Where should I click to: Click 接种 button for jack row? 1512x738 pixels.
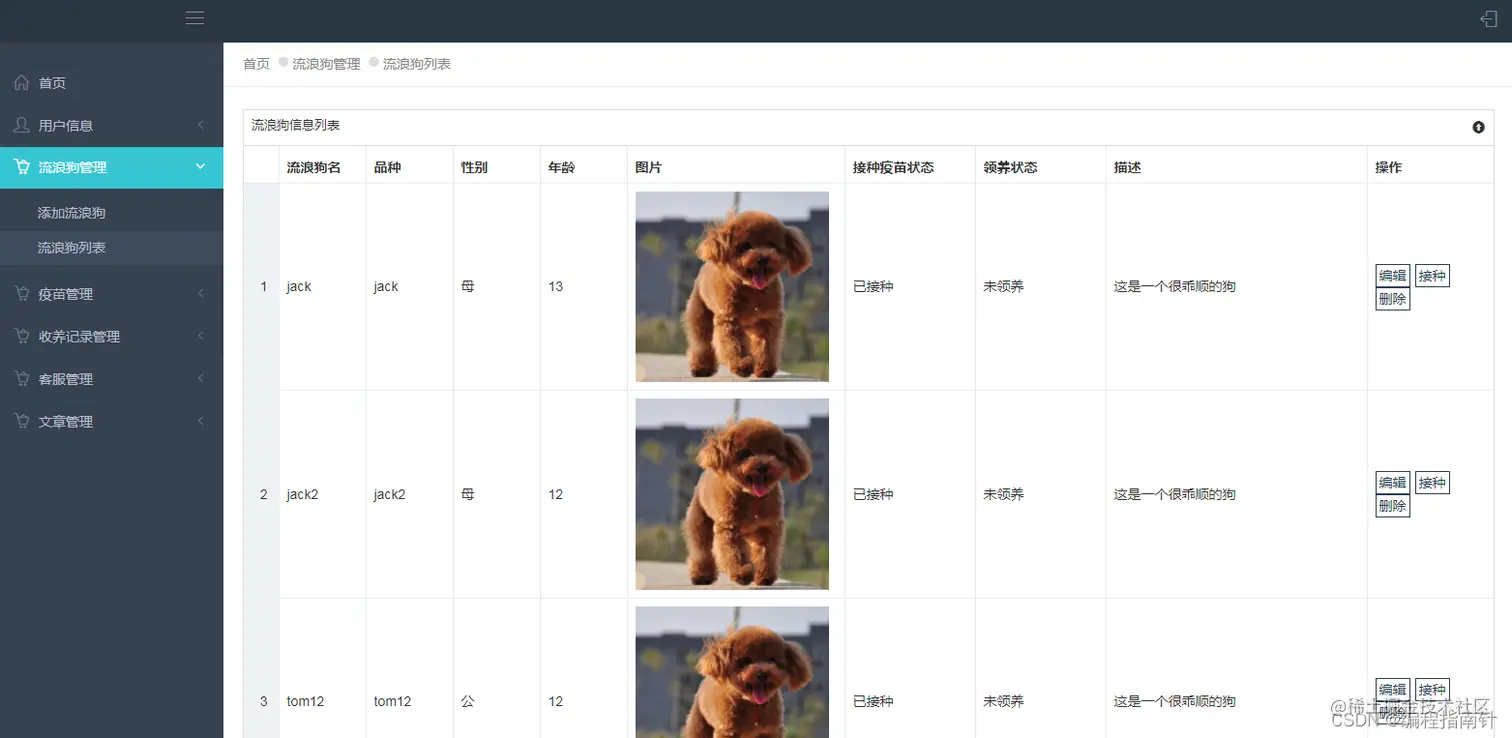point(1432,276)
